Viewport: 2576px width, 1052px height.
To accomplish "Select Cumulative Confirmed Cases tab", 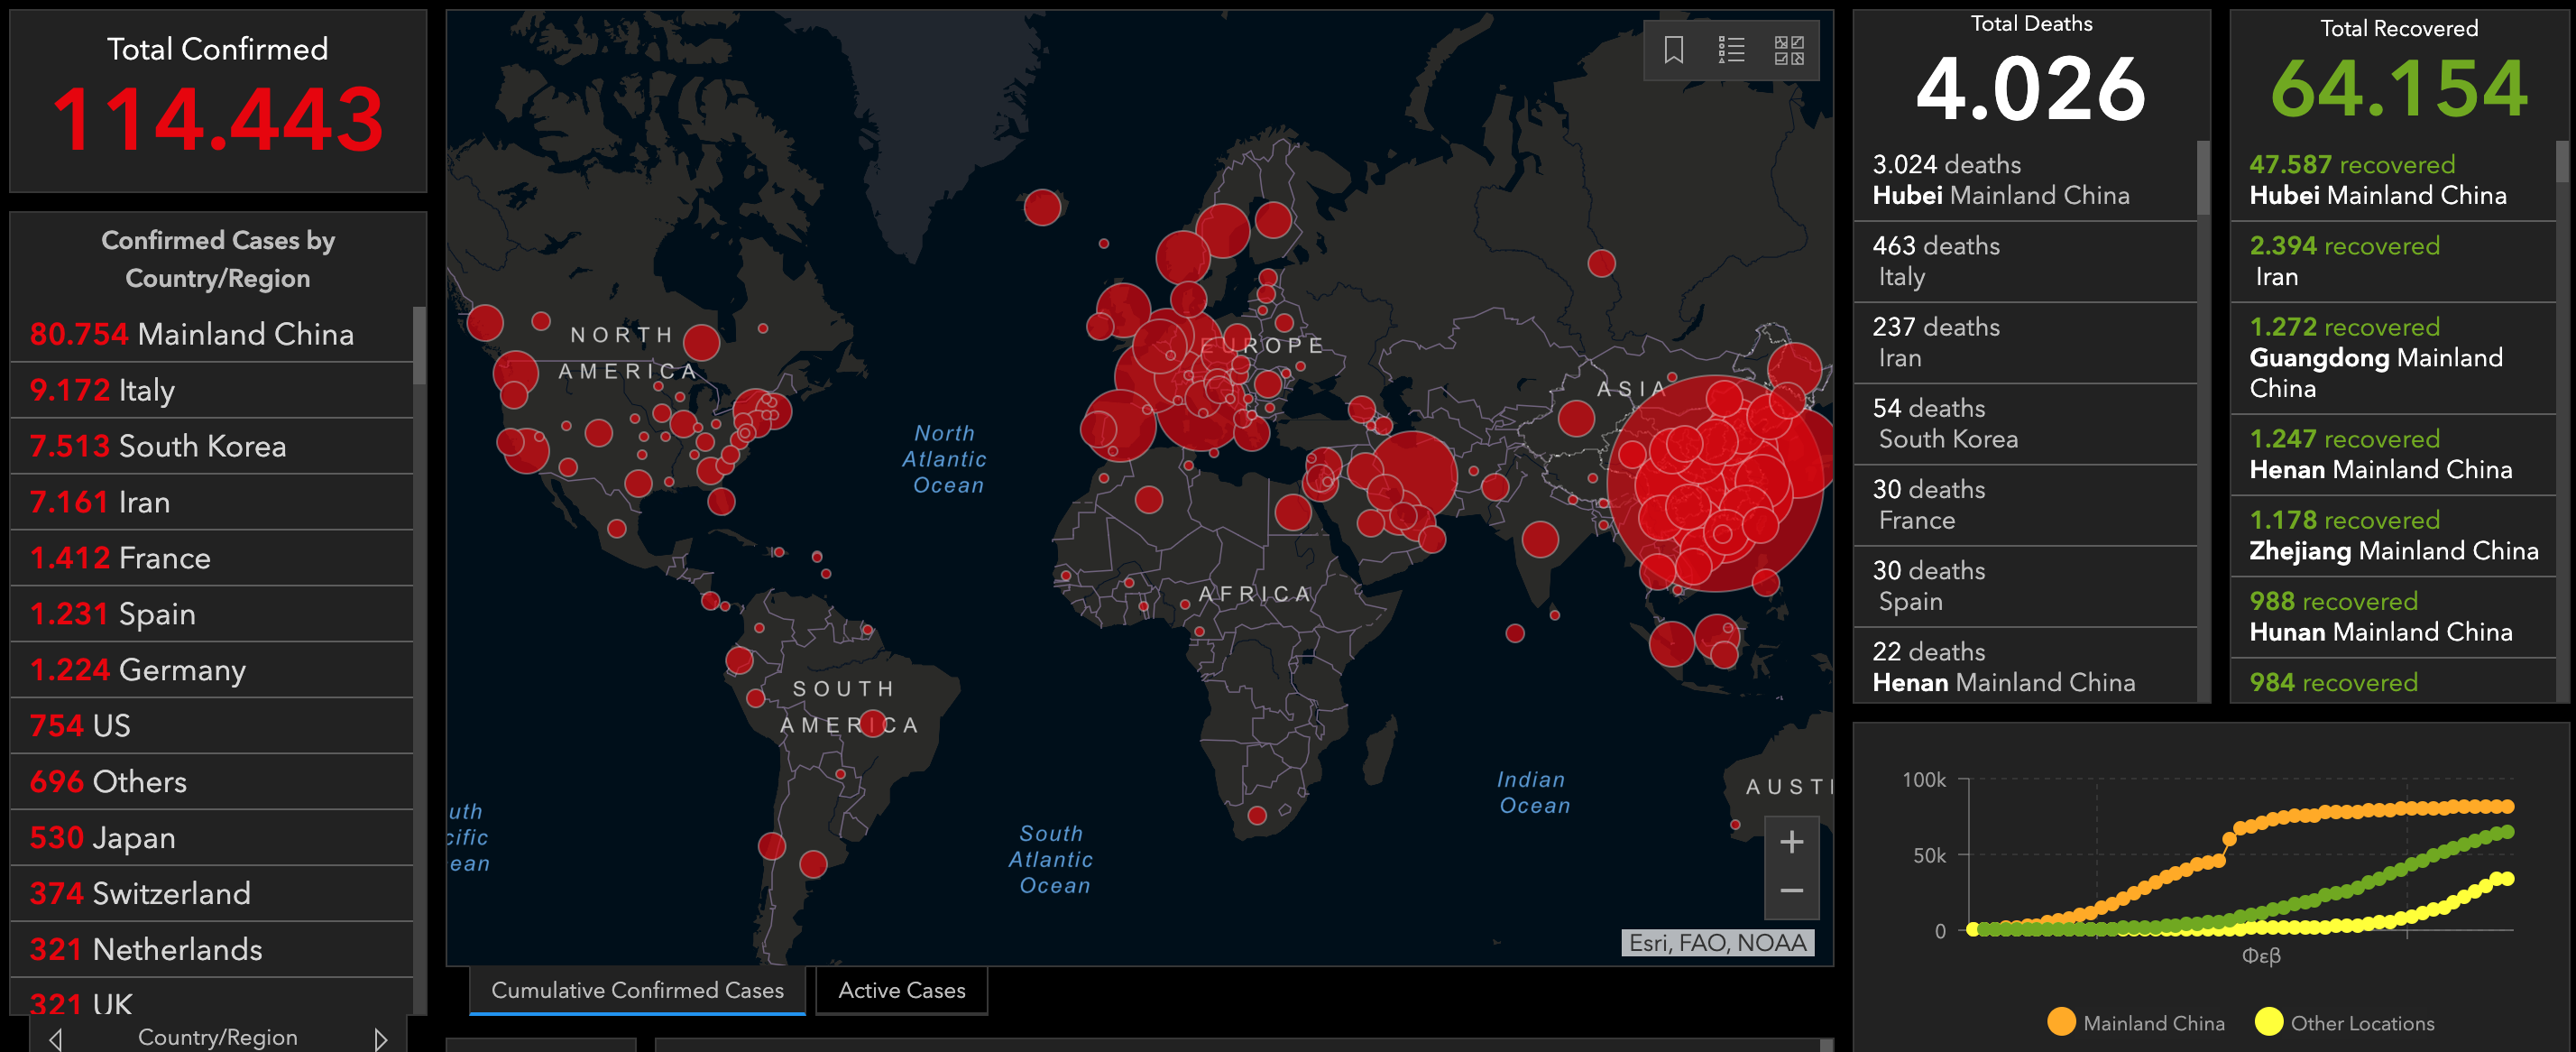I will [x=637, y=990].
